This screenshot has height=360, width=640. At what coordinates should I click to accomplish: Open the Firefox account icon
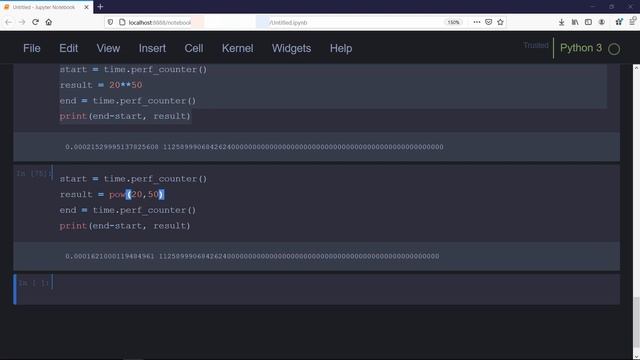point(602,22)
